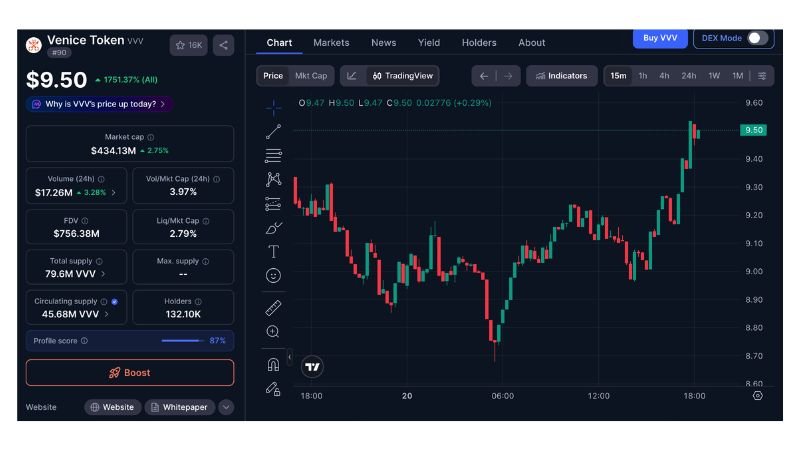The image size is (800, 450).
Task: Share Venice Token page
Action: coord(223,45)
